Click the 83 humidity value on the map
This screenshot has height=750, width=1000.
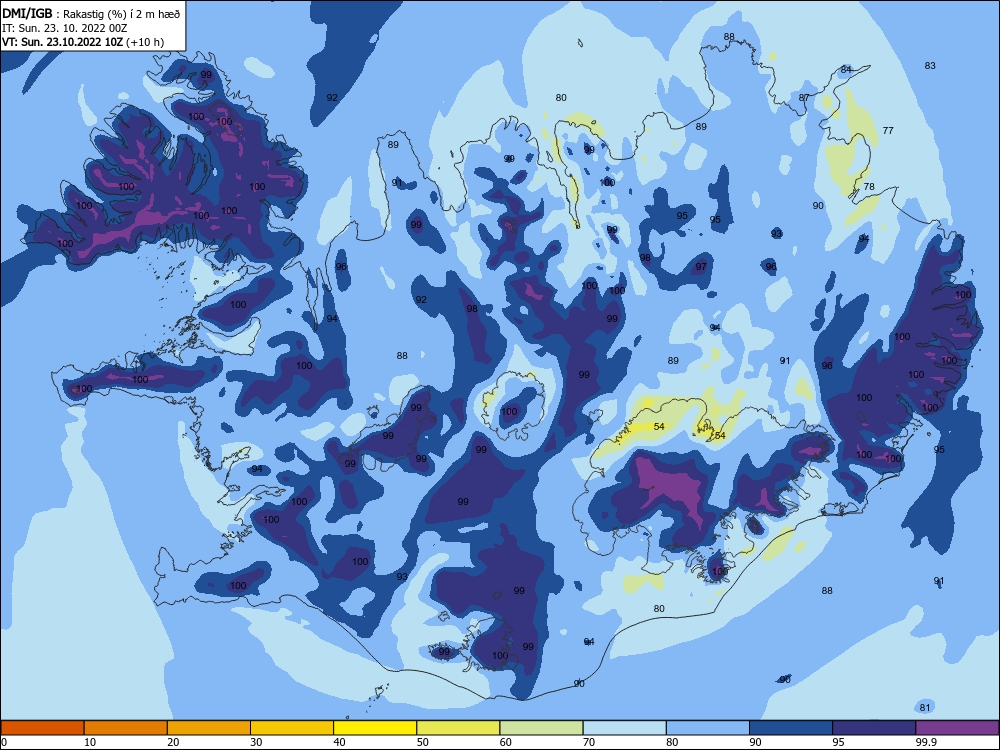click(x=930, y=66)
